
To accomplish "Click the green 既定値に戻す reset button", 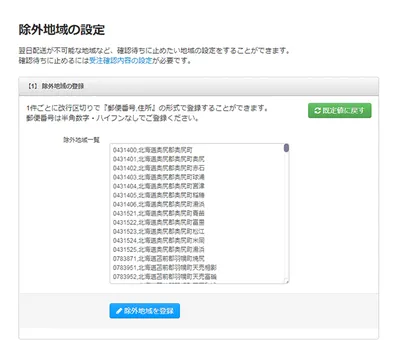I will [339, 111].
